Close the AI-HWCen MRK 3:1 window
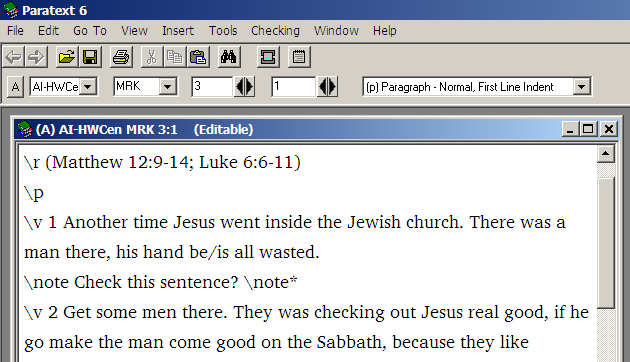Viewport: 630px width, 362px height. coord(609,129)
